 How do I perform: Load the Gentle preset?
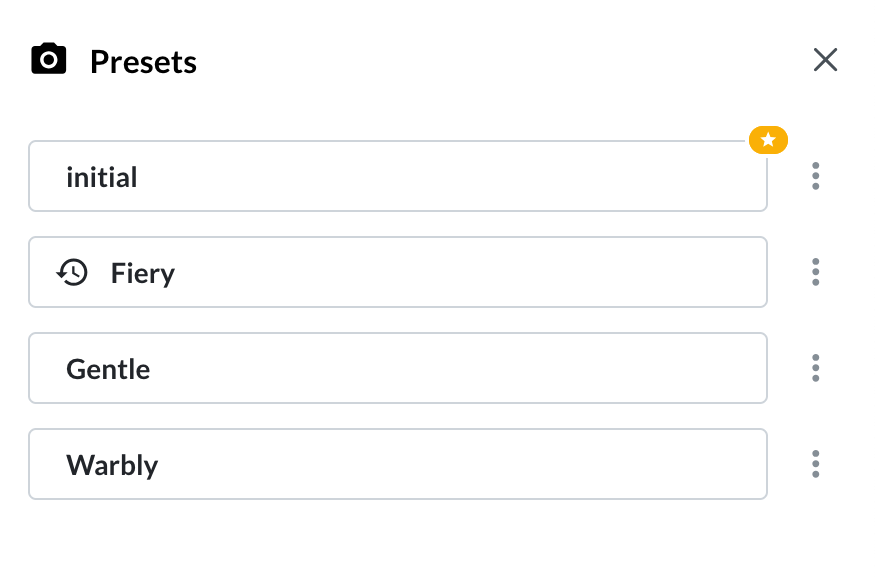(x=398, y=368)
